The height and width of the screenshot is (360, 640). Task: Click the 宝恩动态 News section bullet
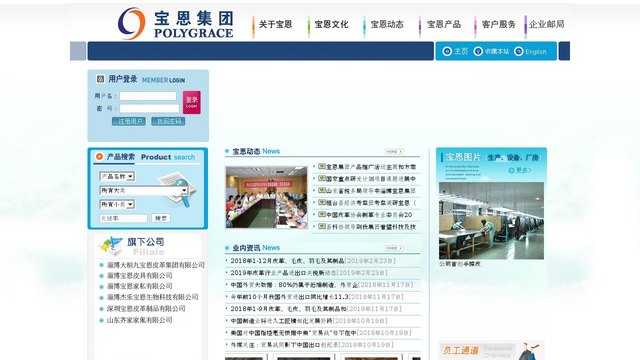coord(227,151)
